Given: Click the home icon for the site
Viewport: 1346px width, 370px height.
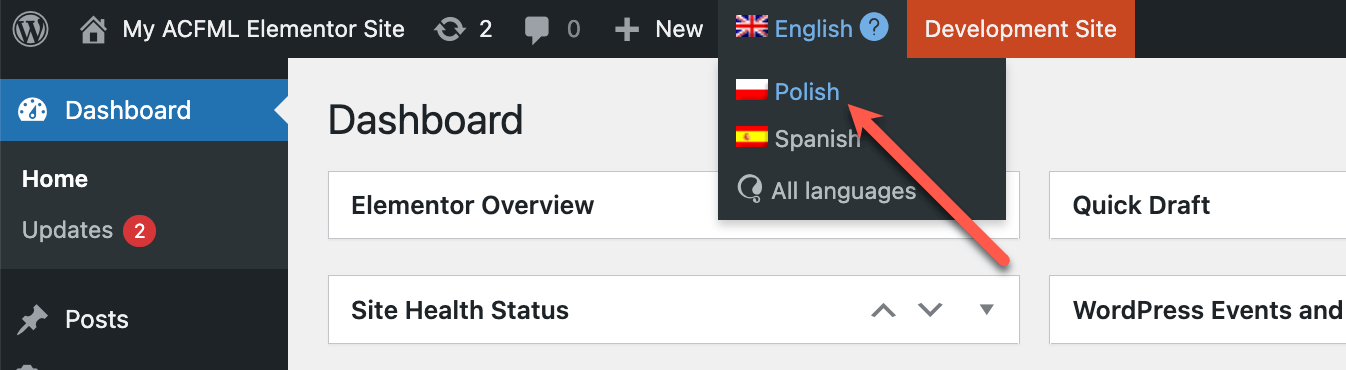Looking at the screenshot, I should tap(93, 29).
